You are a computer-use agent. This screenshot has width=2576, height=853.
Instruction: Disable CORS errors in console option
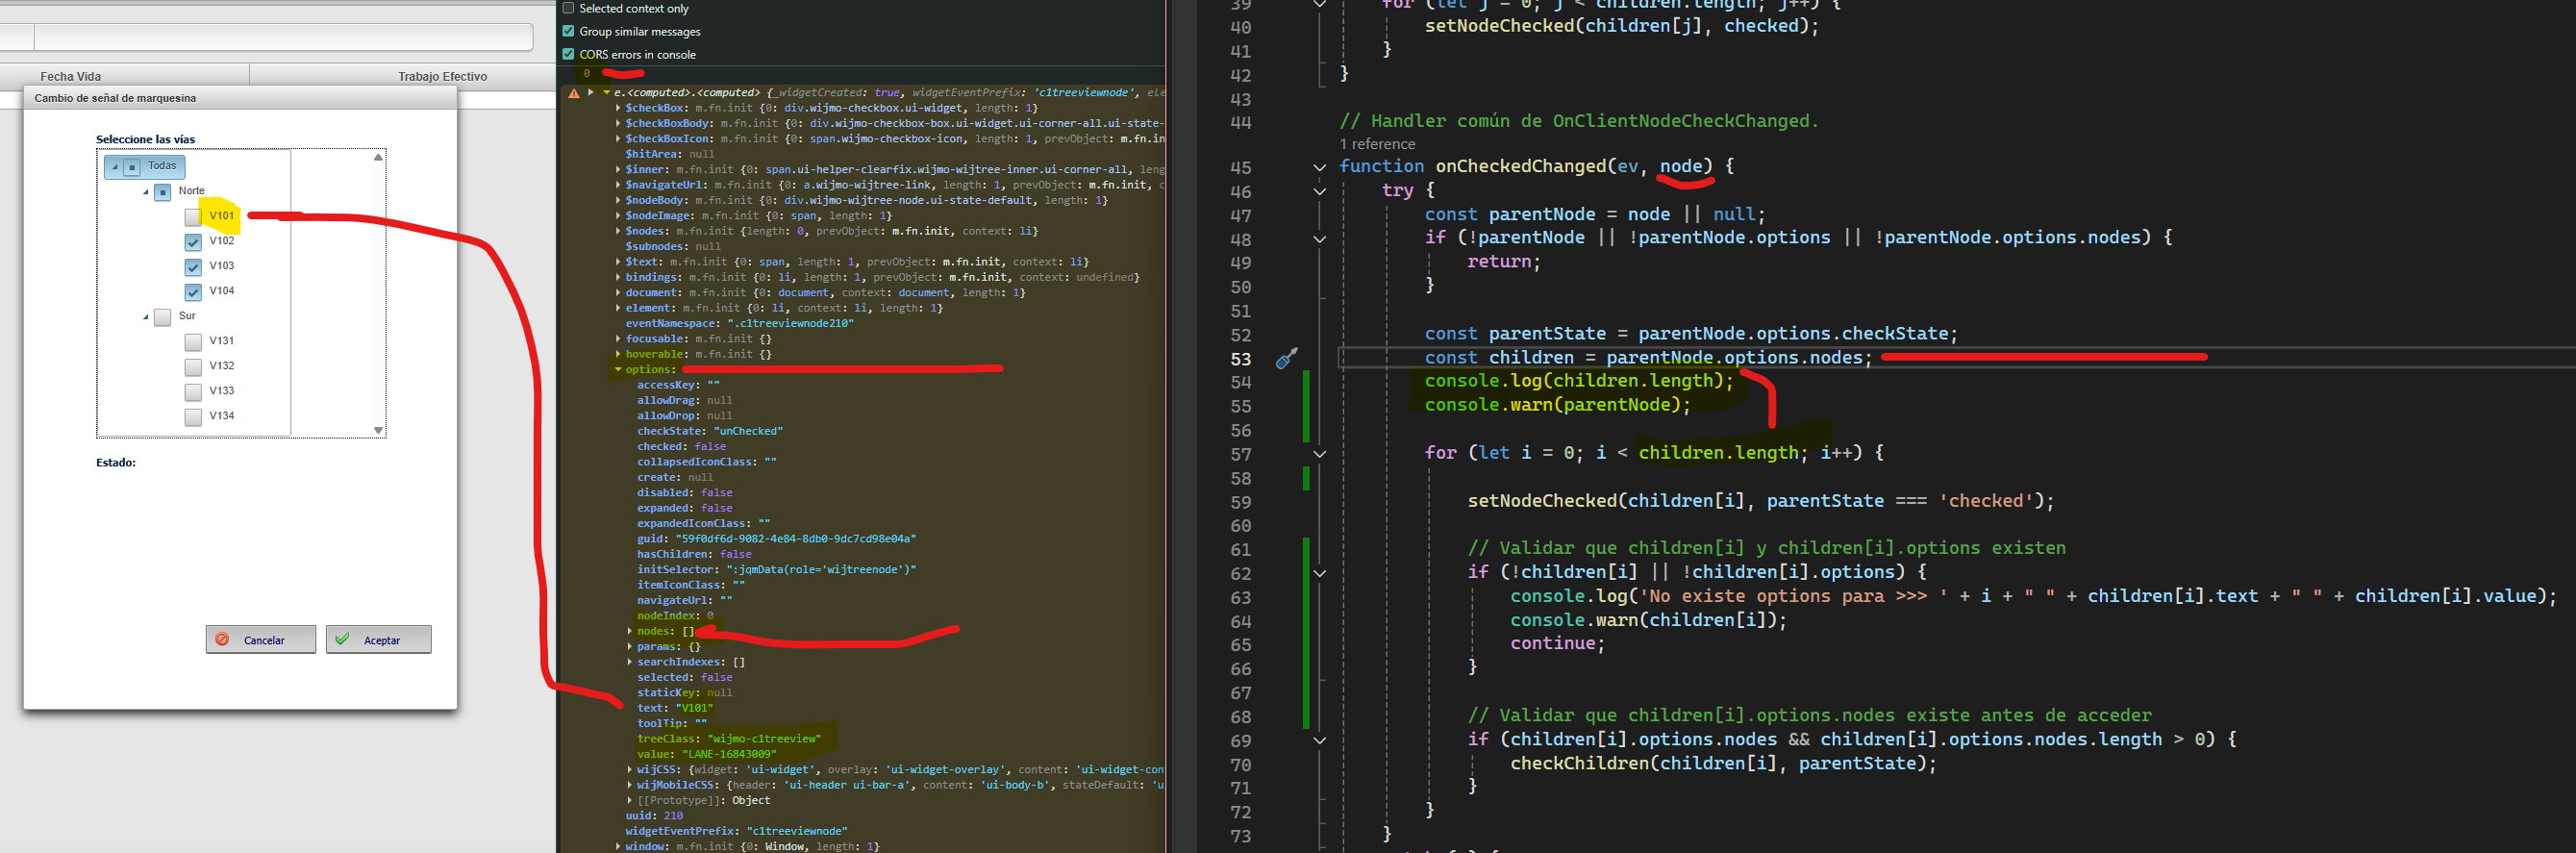pyautogui.click(x=568, y=54)
